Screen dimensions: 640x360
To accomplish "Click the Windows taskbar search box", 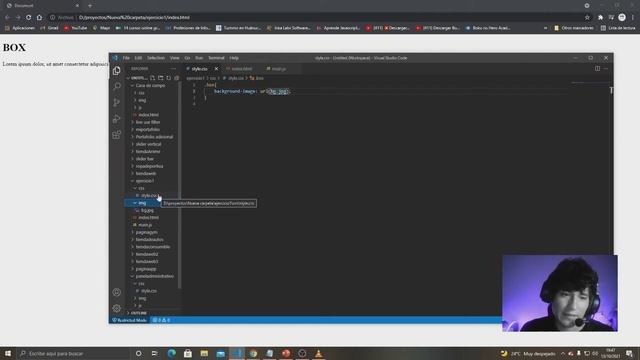I will click(x=73, y=353).
